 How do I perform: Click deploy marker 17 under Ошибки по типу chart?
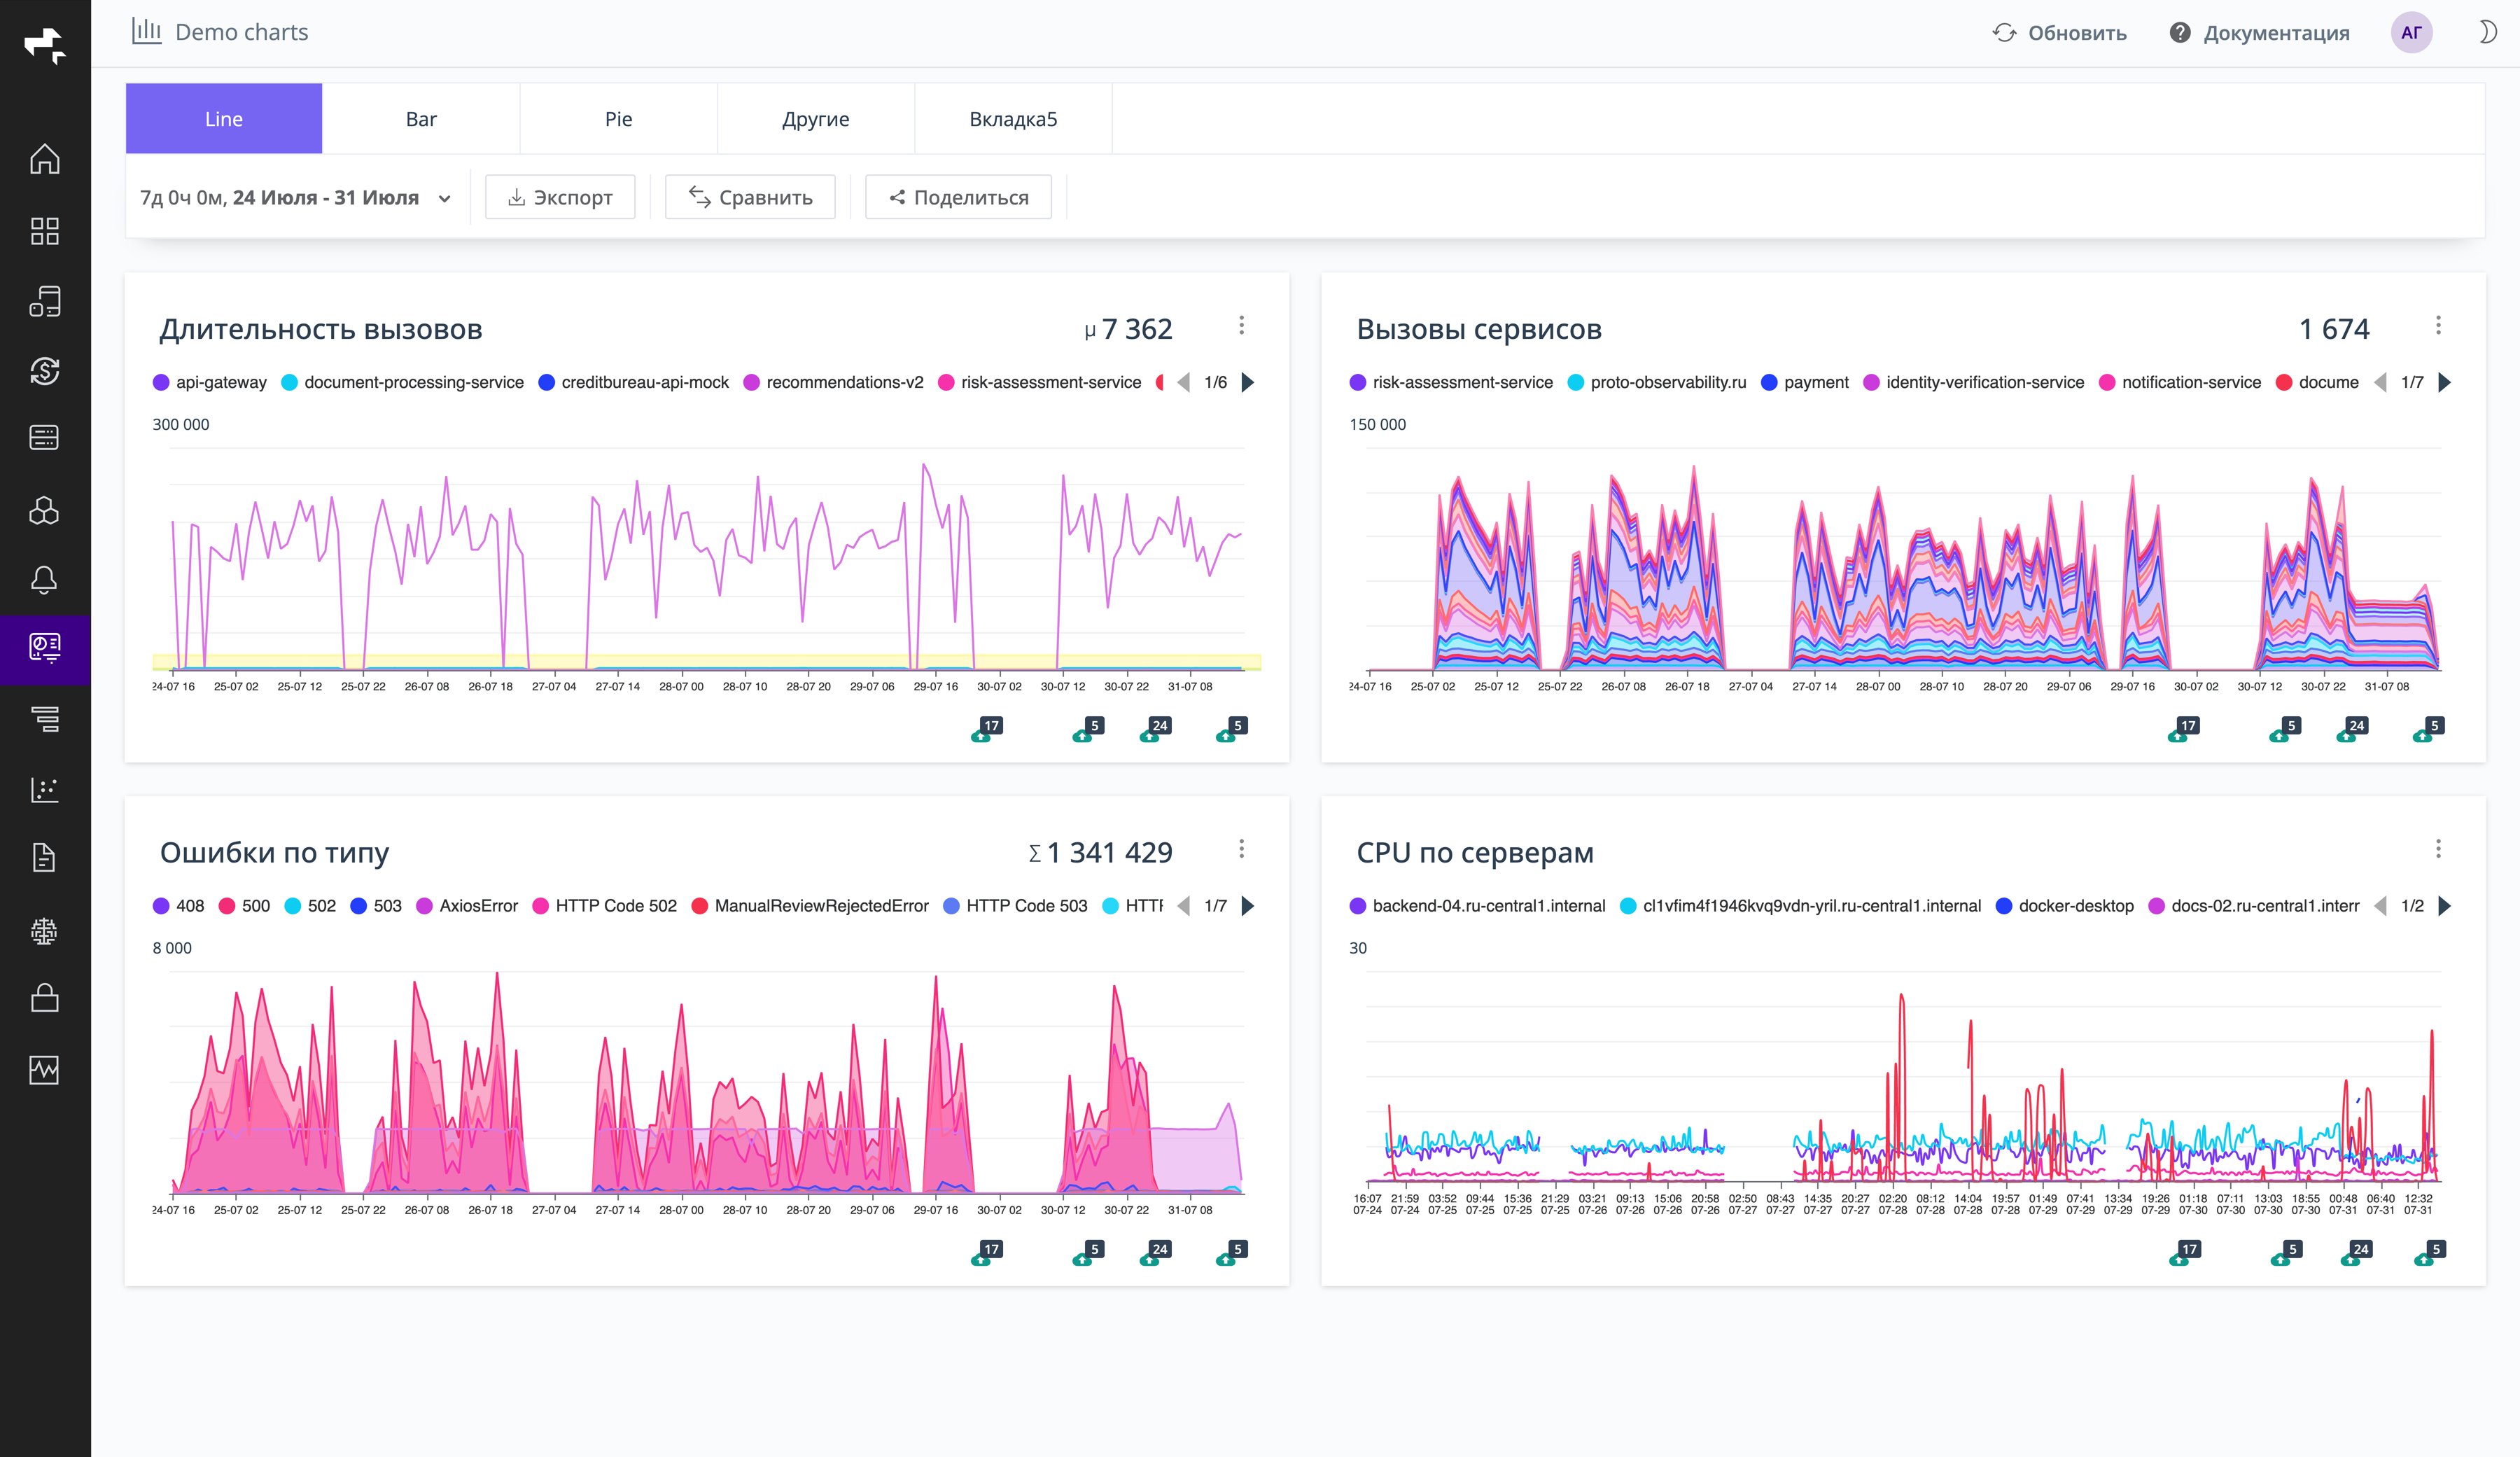point(987,1253)
